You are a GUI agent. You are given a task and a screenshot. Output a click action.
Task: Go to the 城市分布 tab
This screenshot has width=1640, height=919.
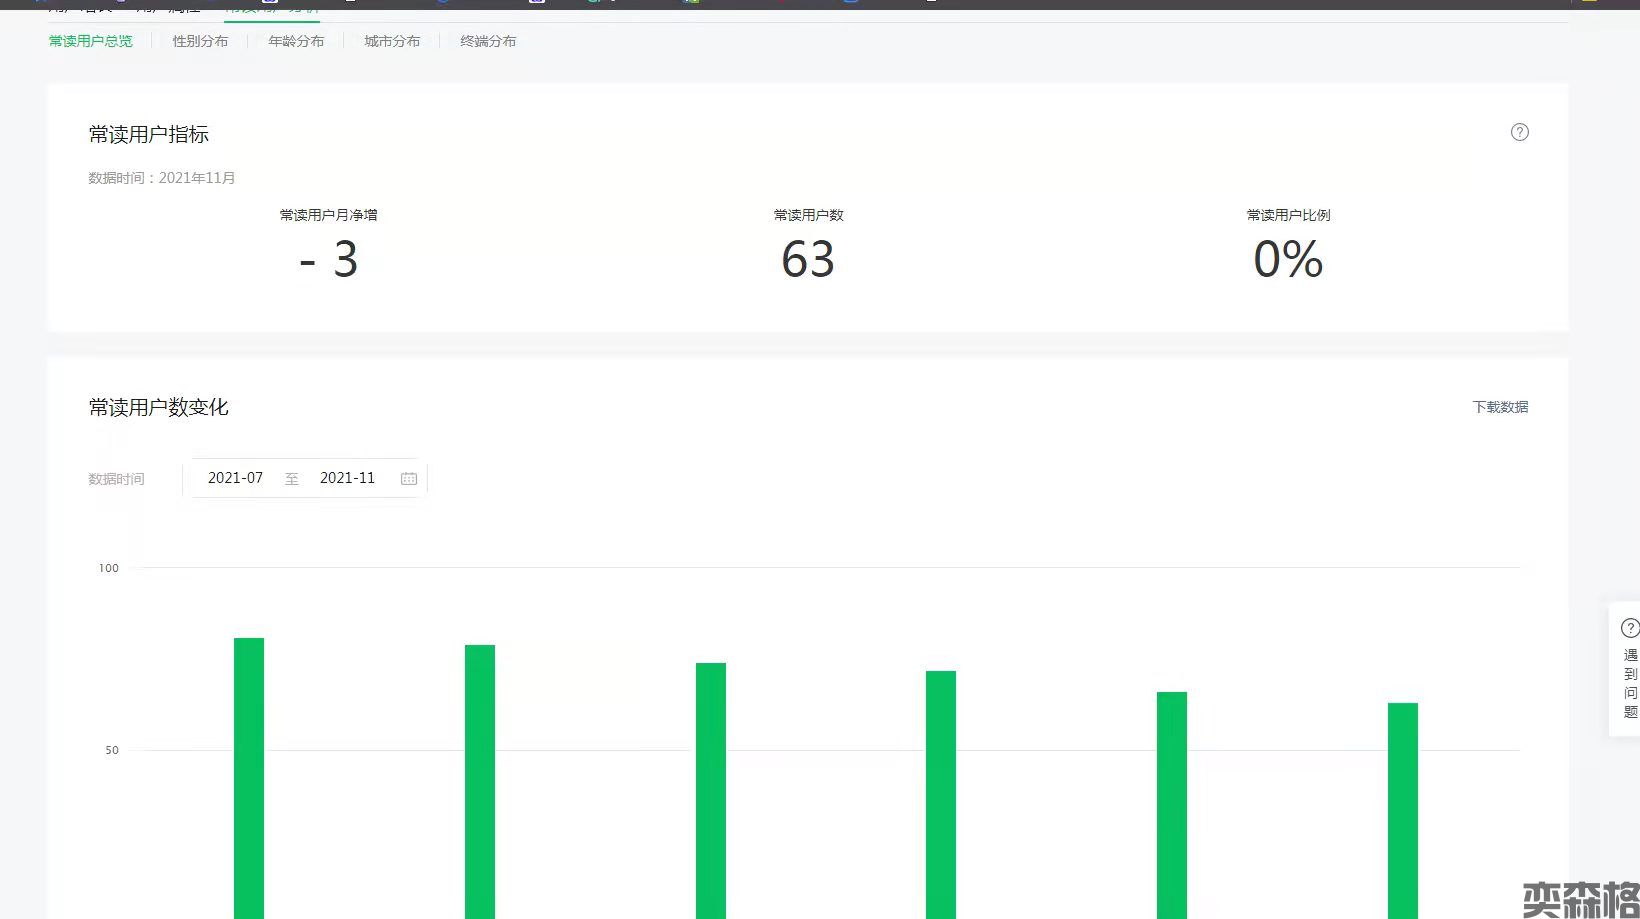point(392,41)
